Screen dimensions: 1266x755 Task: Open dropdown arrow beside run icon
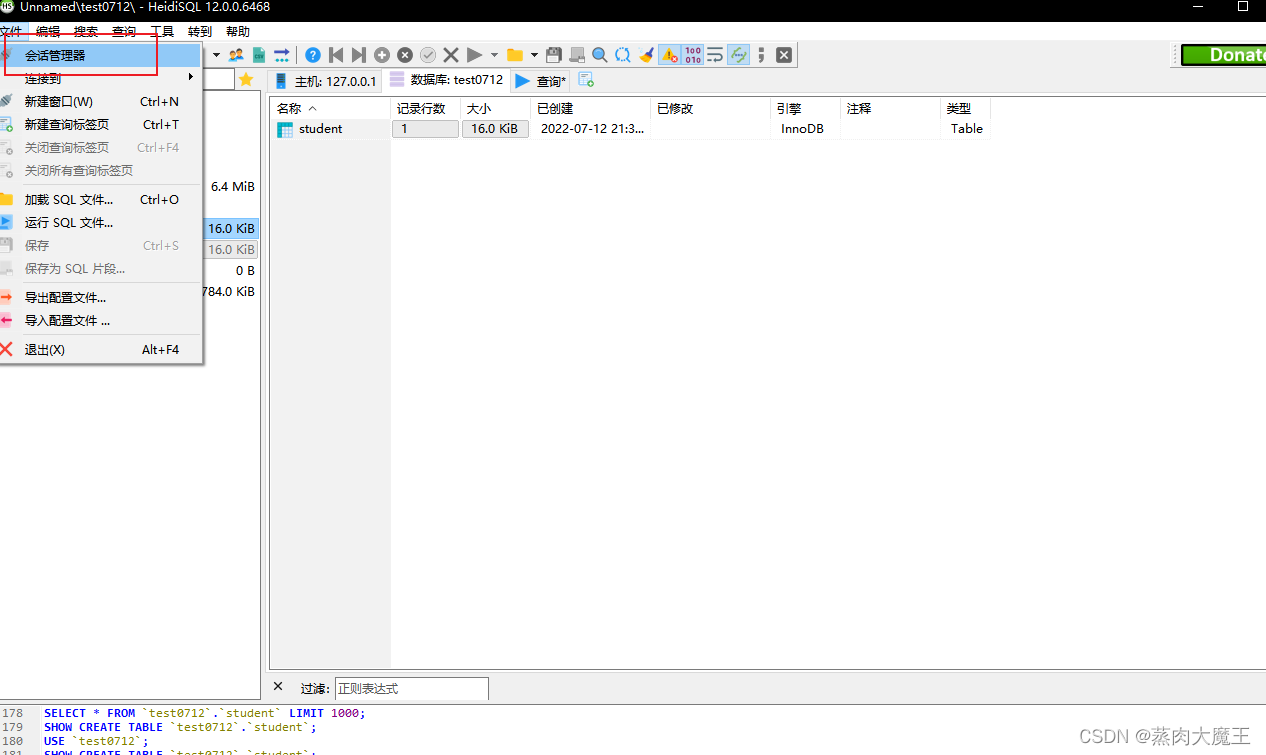(x=494, y=55)
